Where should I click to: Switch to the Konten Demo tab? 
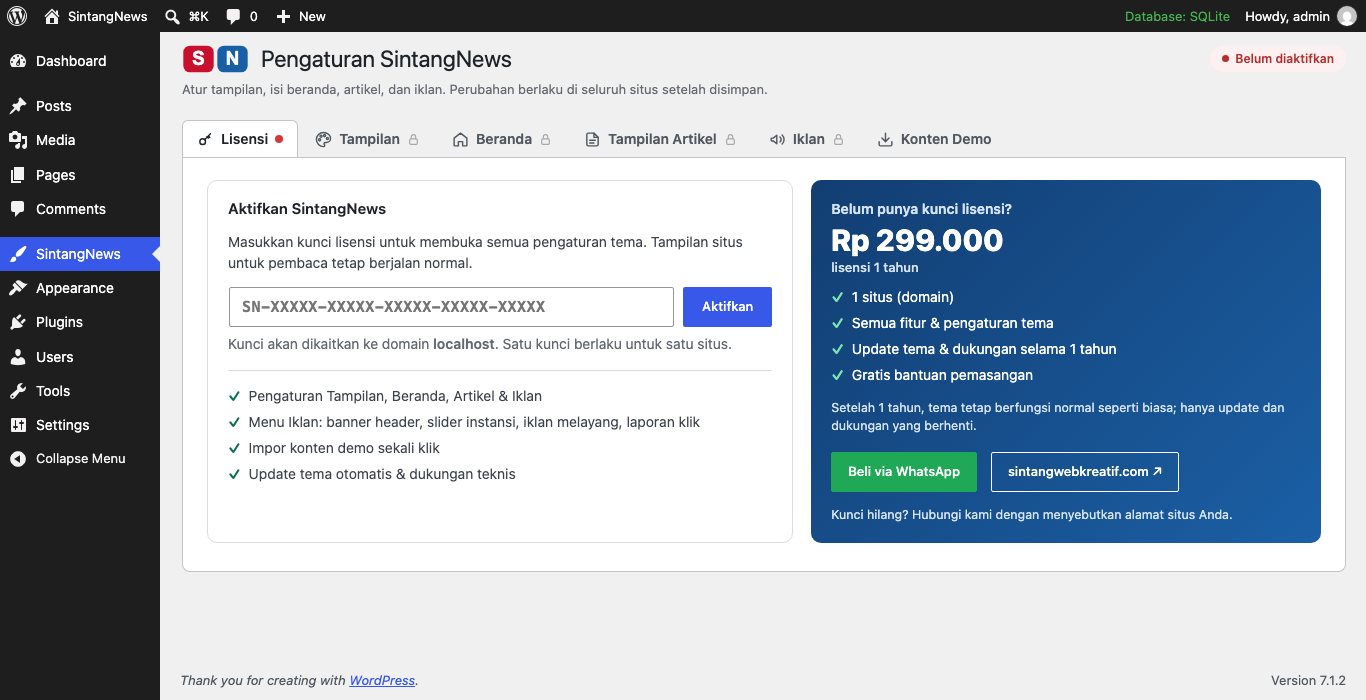pyautogui.click(x=934, y=139)
